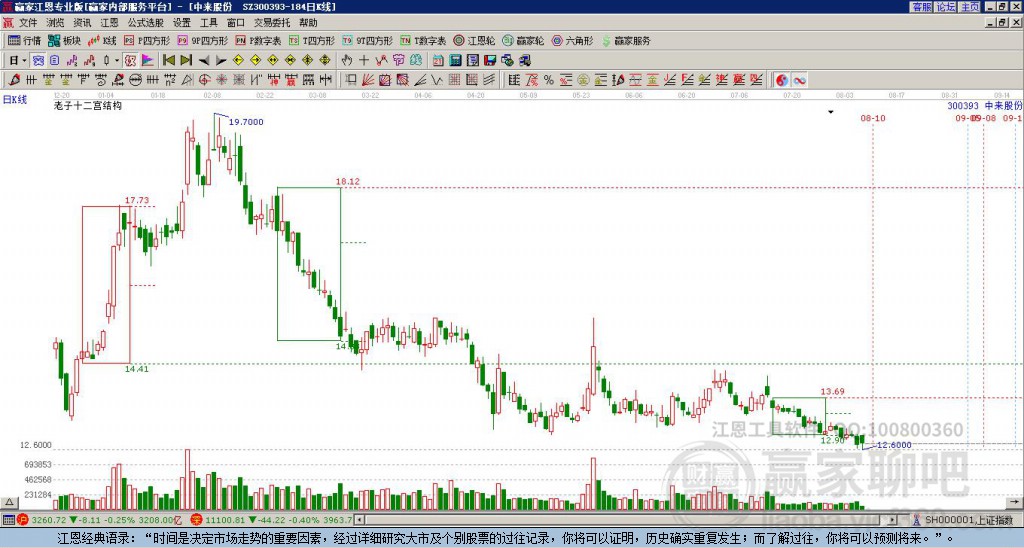The image size is (1024, 548).
Task: Click the volume panel up-triangle button
Action: (x=9, y=503)
